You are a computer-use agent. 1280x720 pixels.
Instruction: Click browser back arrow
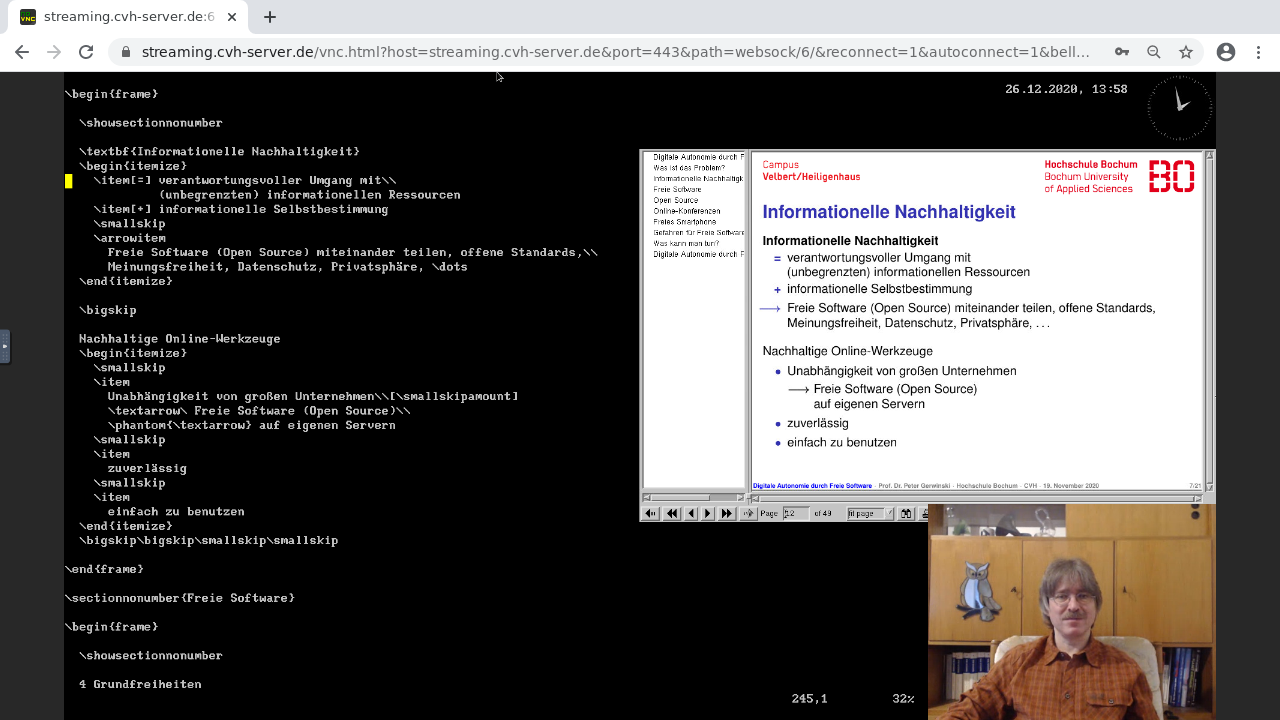click(22, 52)
